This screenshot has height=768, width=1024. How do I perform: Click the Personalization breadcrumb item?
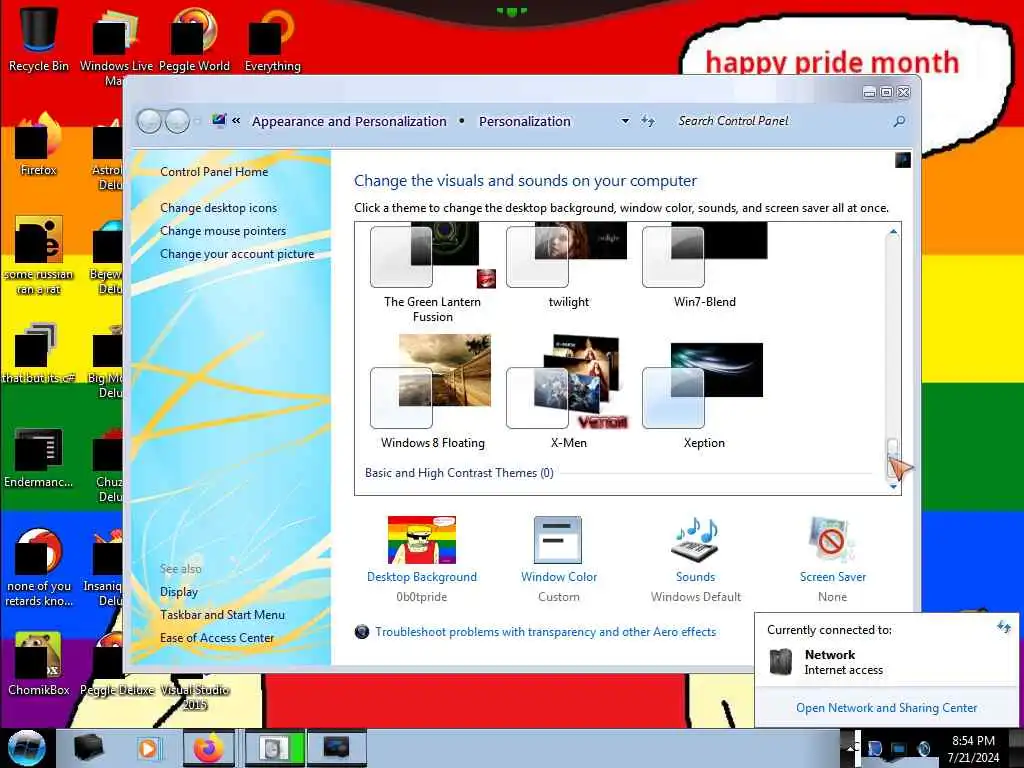click(525, 121)
